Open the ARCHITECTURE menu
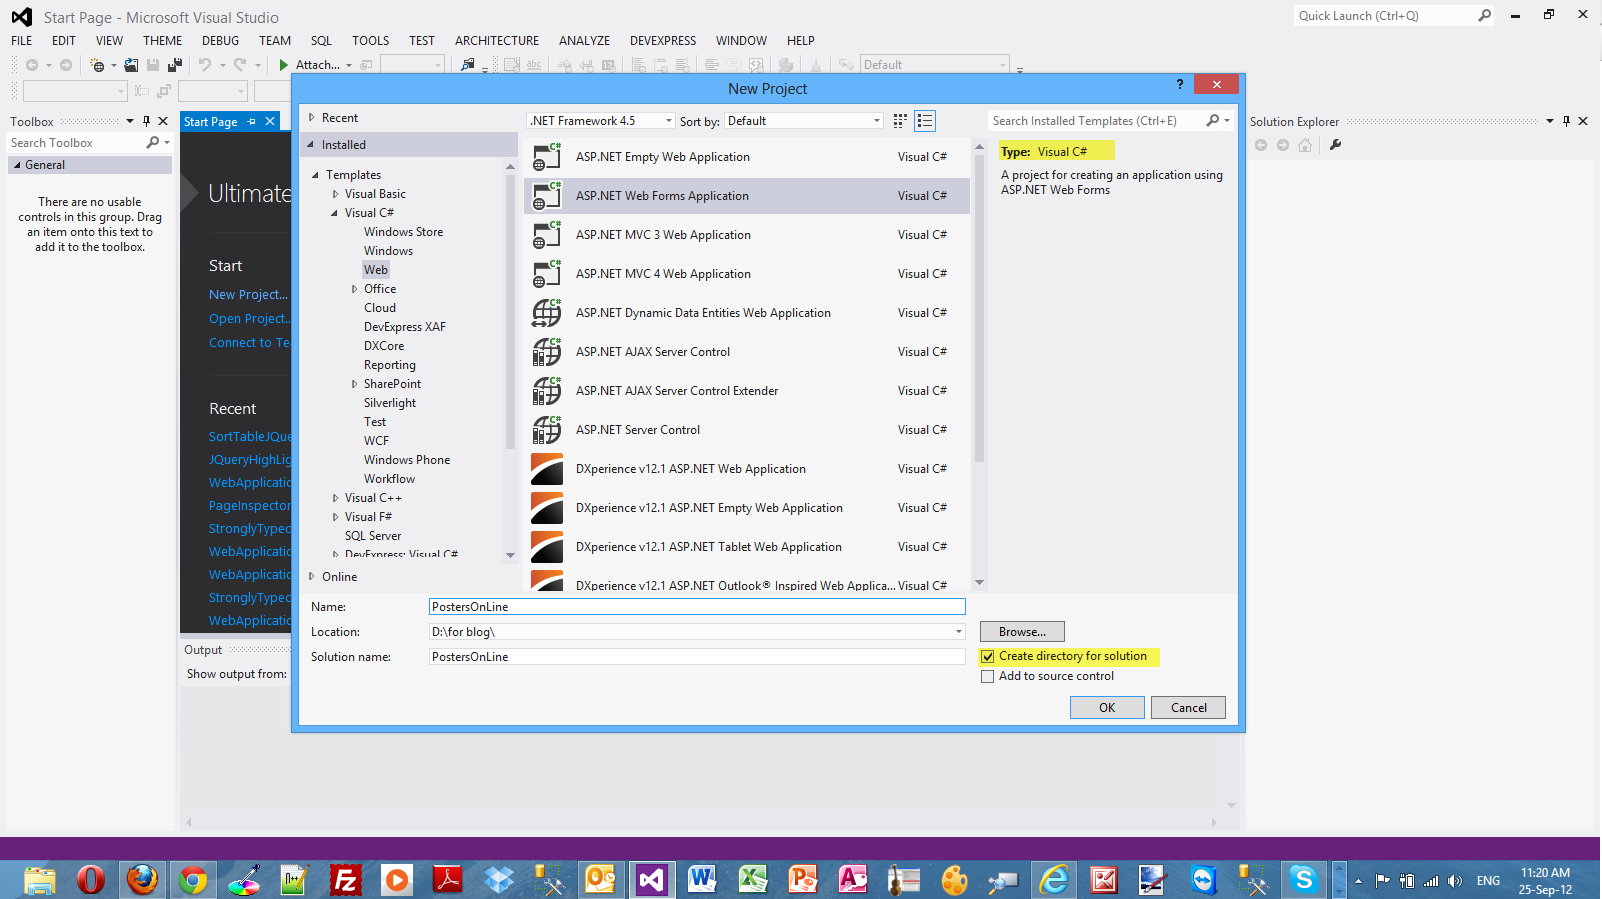1602x899 pixels. pyautogui.click(x=497, y=41)
